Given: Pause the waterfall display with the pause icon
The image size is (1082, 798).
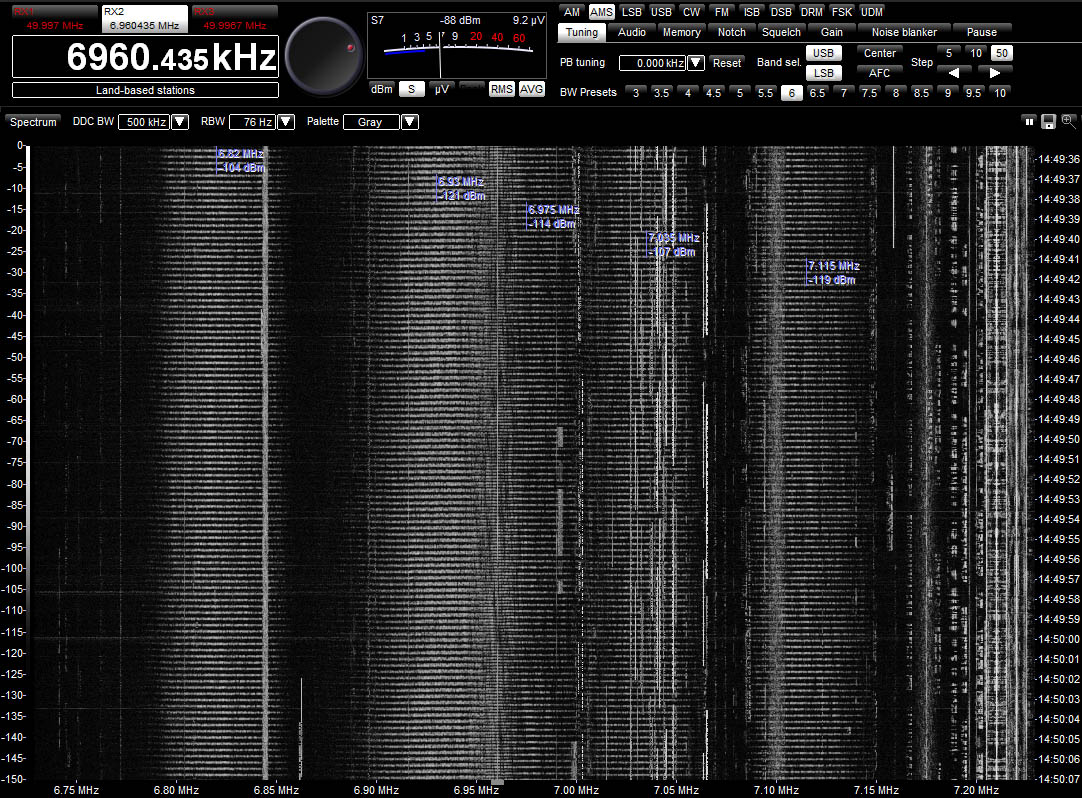Looking at the screenshot, I should tap(1029, 121).
